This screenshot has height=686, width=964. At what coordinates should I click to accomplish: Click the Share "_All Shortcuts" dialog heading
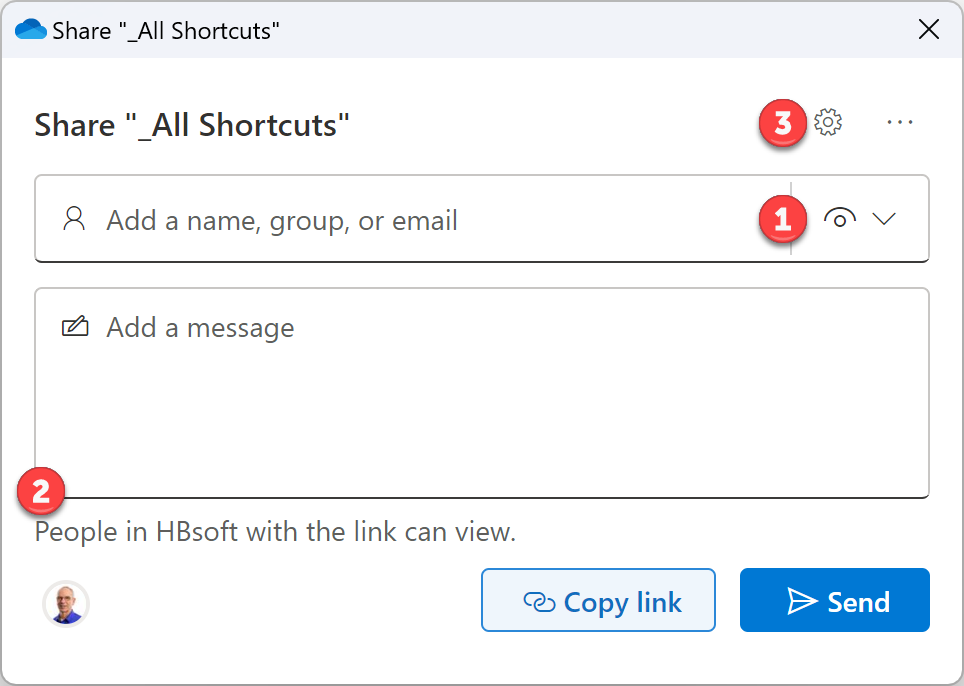(192, 125)
